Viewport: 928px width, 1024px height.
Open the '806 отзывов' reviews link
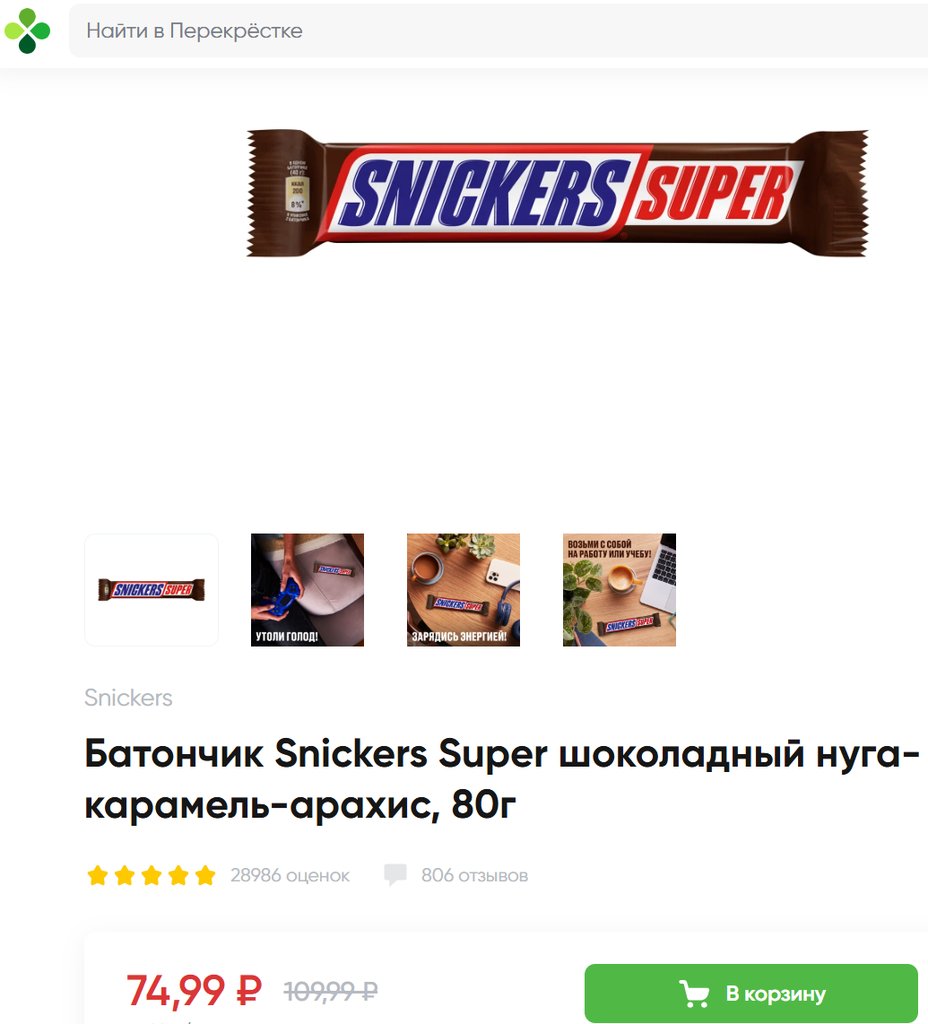point(474,875)
